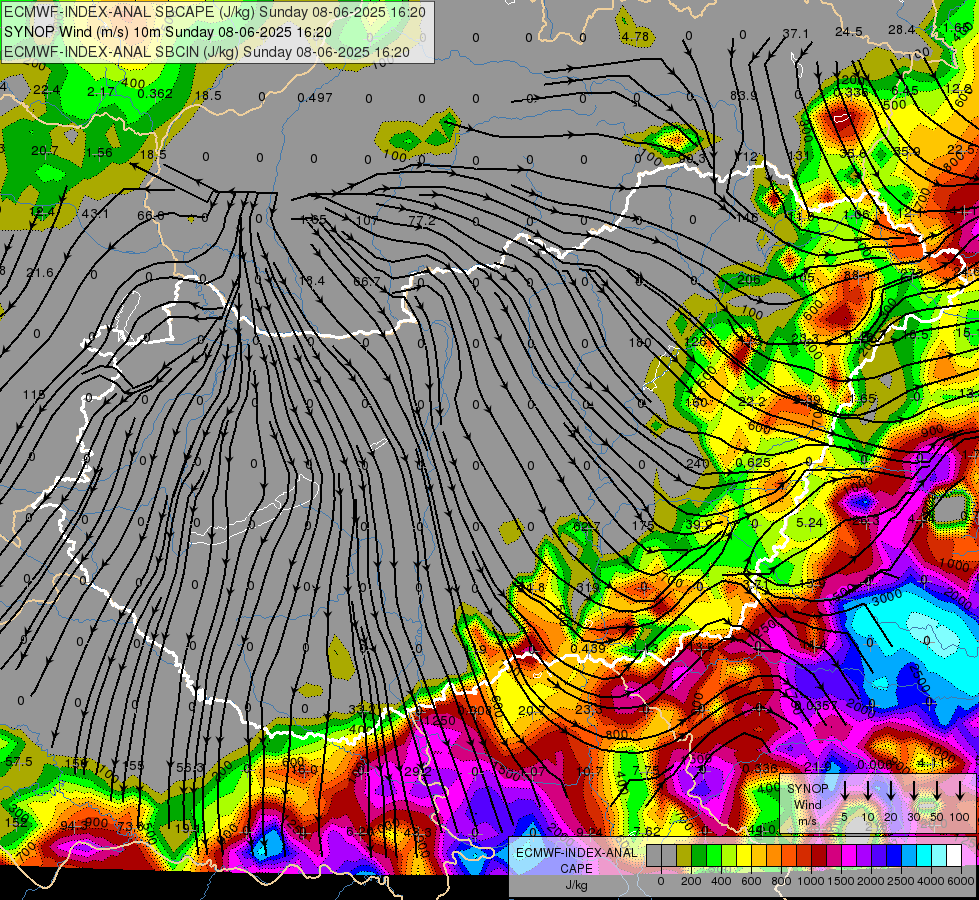Select the SBCAPE title line
979x900 pixels.
tap(215, 12)
